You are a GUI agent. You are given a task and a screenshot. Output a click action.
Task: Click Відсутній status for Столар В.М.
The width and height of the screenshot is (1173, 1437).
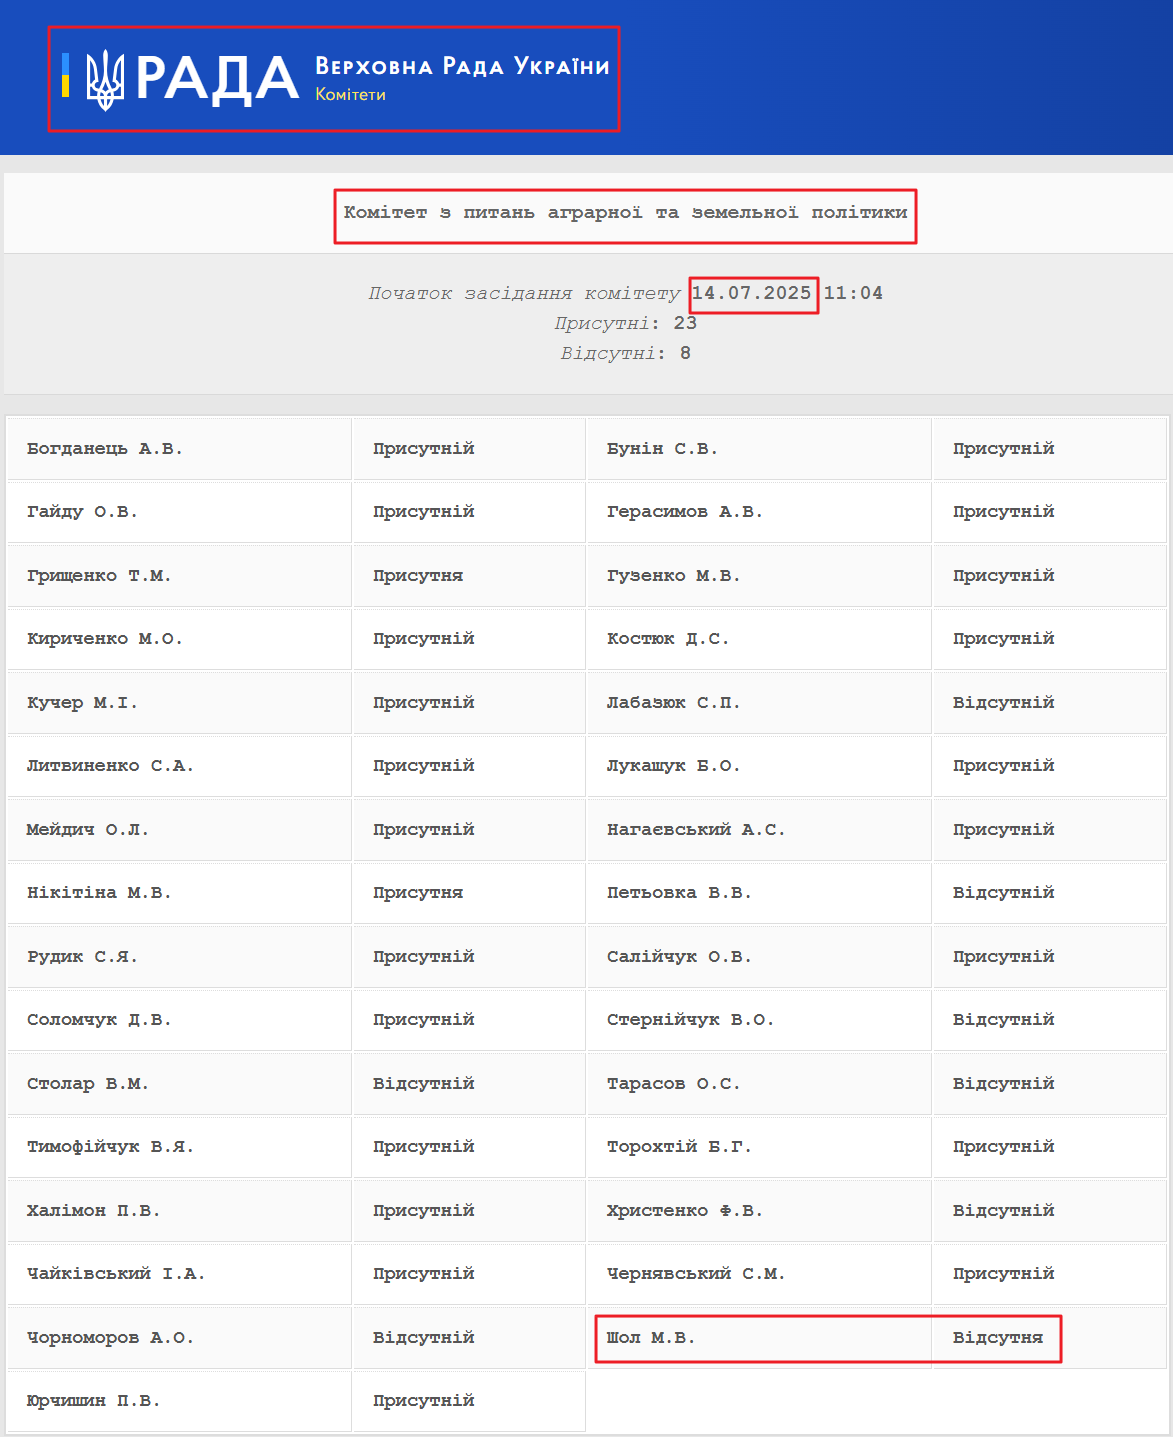[x=423, y=1083]
